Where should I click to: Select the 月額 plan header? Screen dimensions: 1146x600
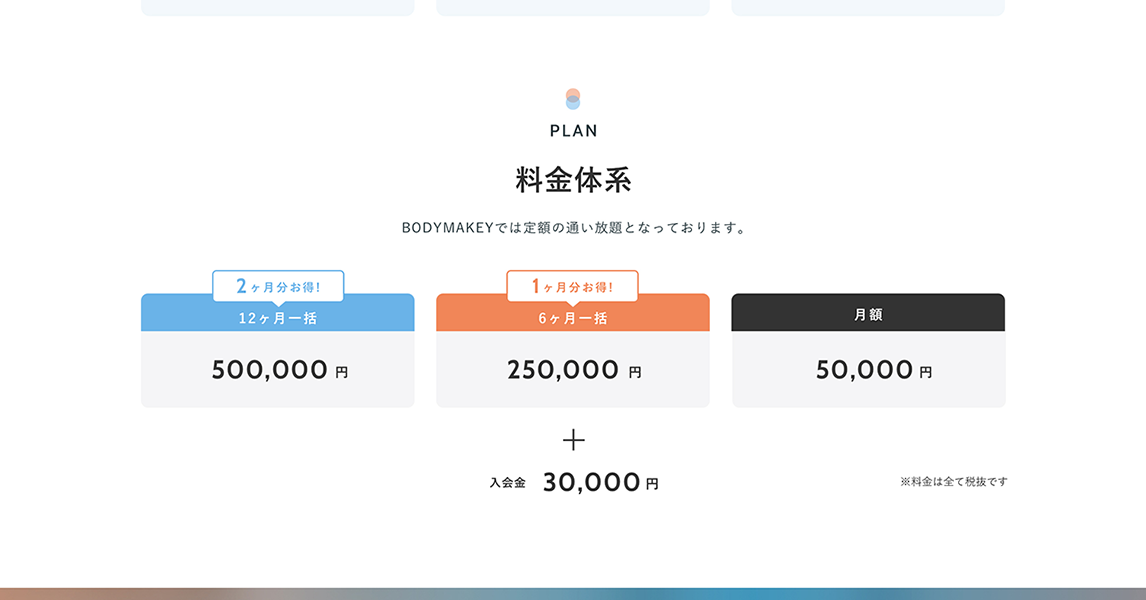(x=868, y=313)
